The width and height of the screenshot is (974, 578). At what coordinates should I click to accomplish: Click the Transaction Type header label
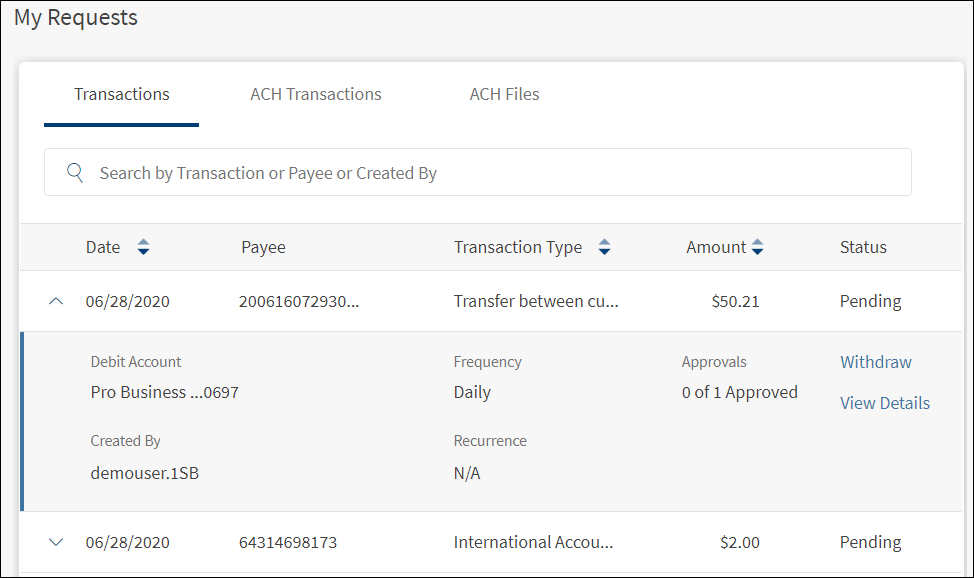(x=518, y=247)
